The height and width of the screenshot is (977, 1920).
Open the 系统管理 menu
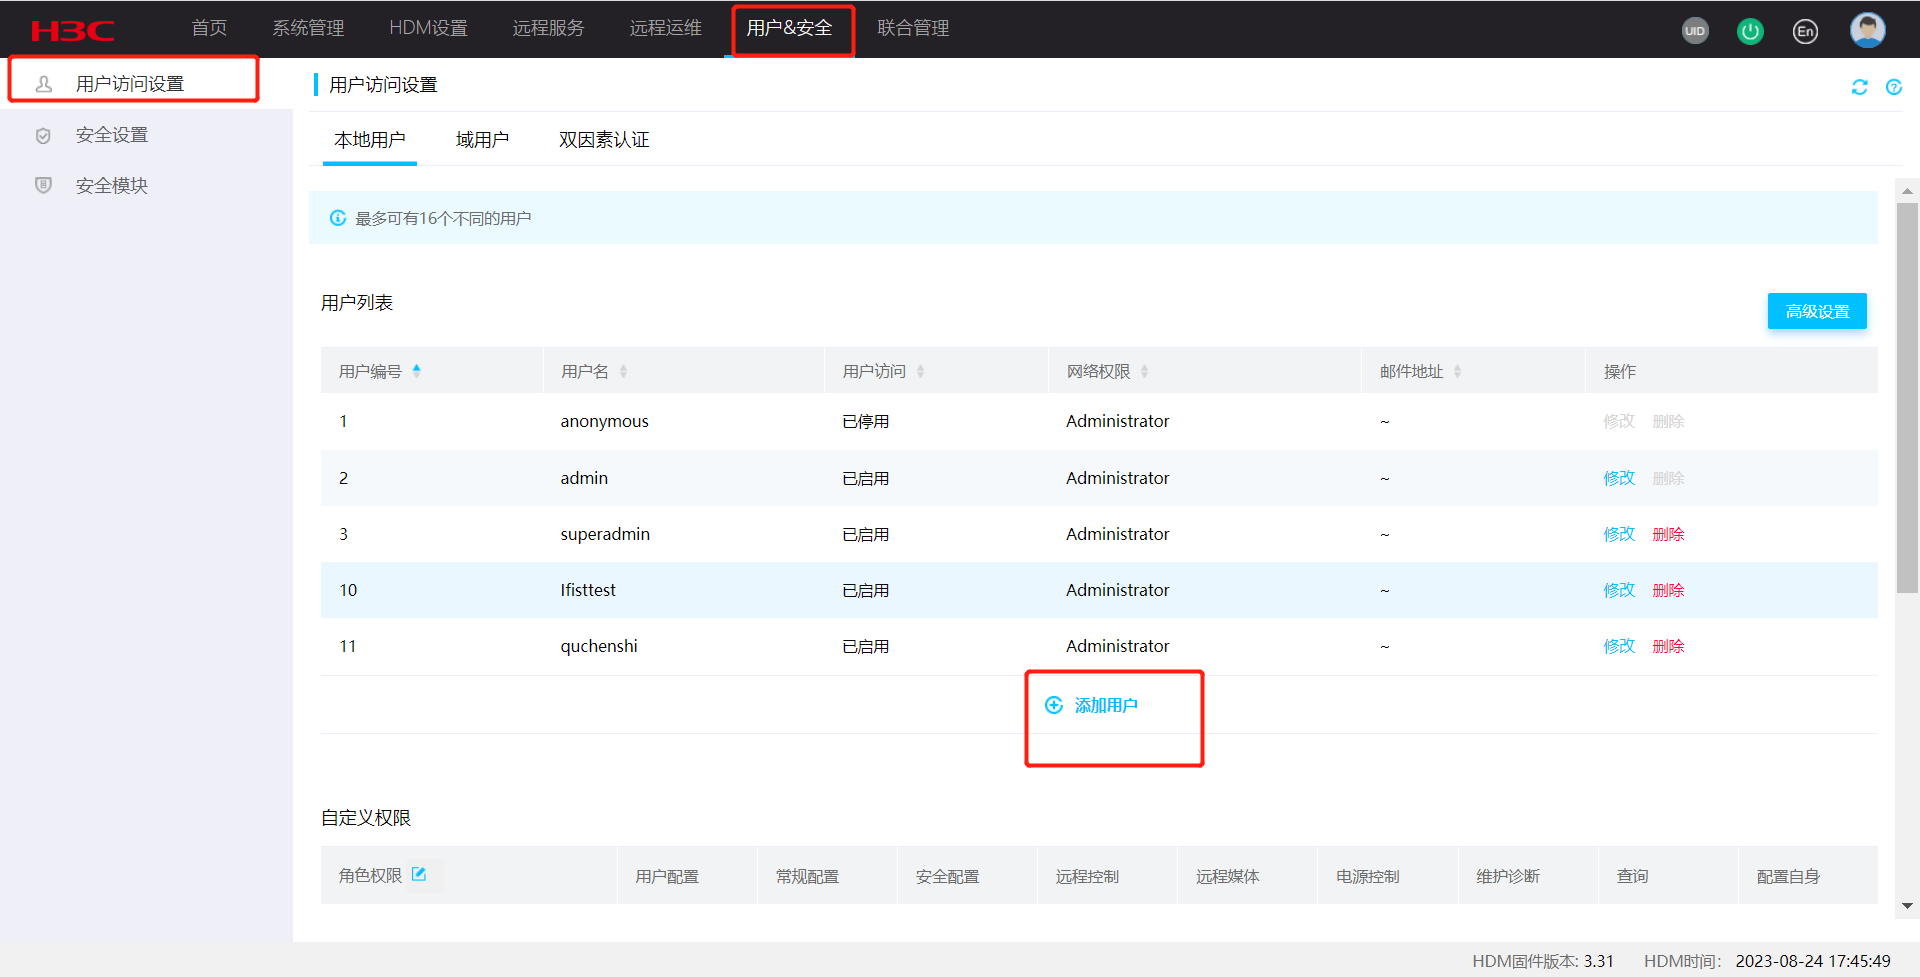308,28
